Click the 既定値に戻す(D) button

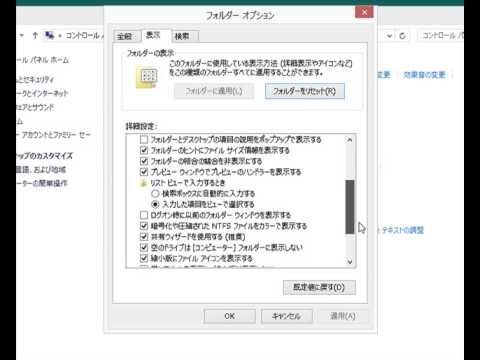(319, 287)
